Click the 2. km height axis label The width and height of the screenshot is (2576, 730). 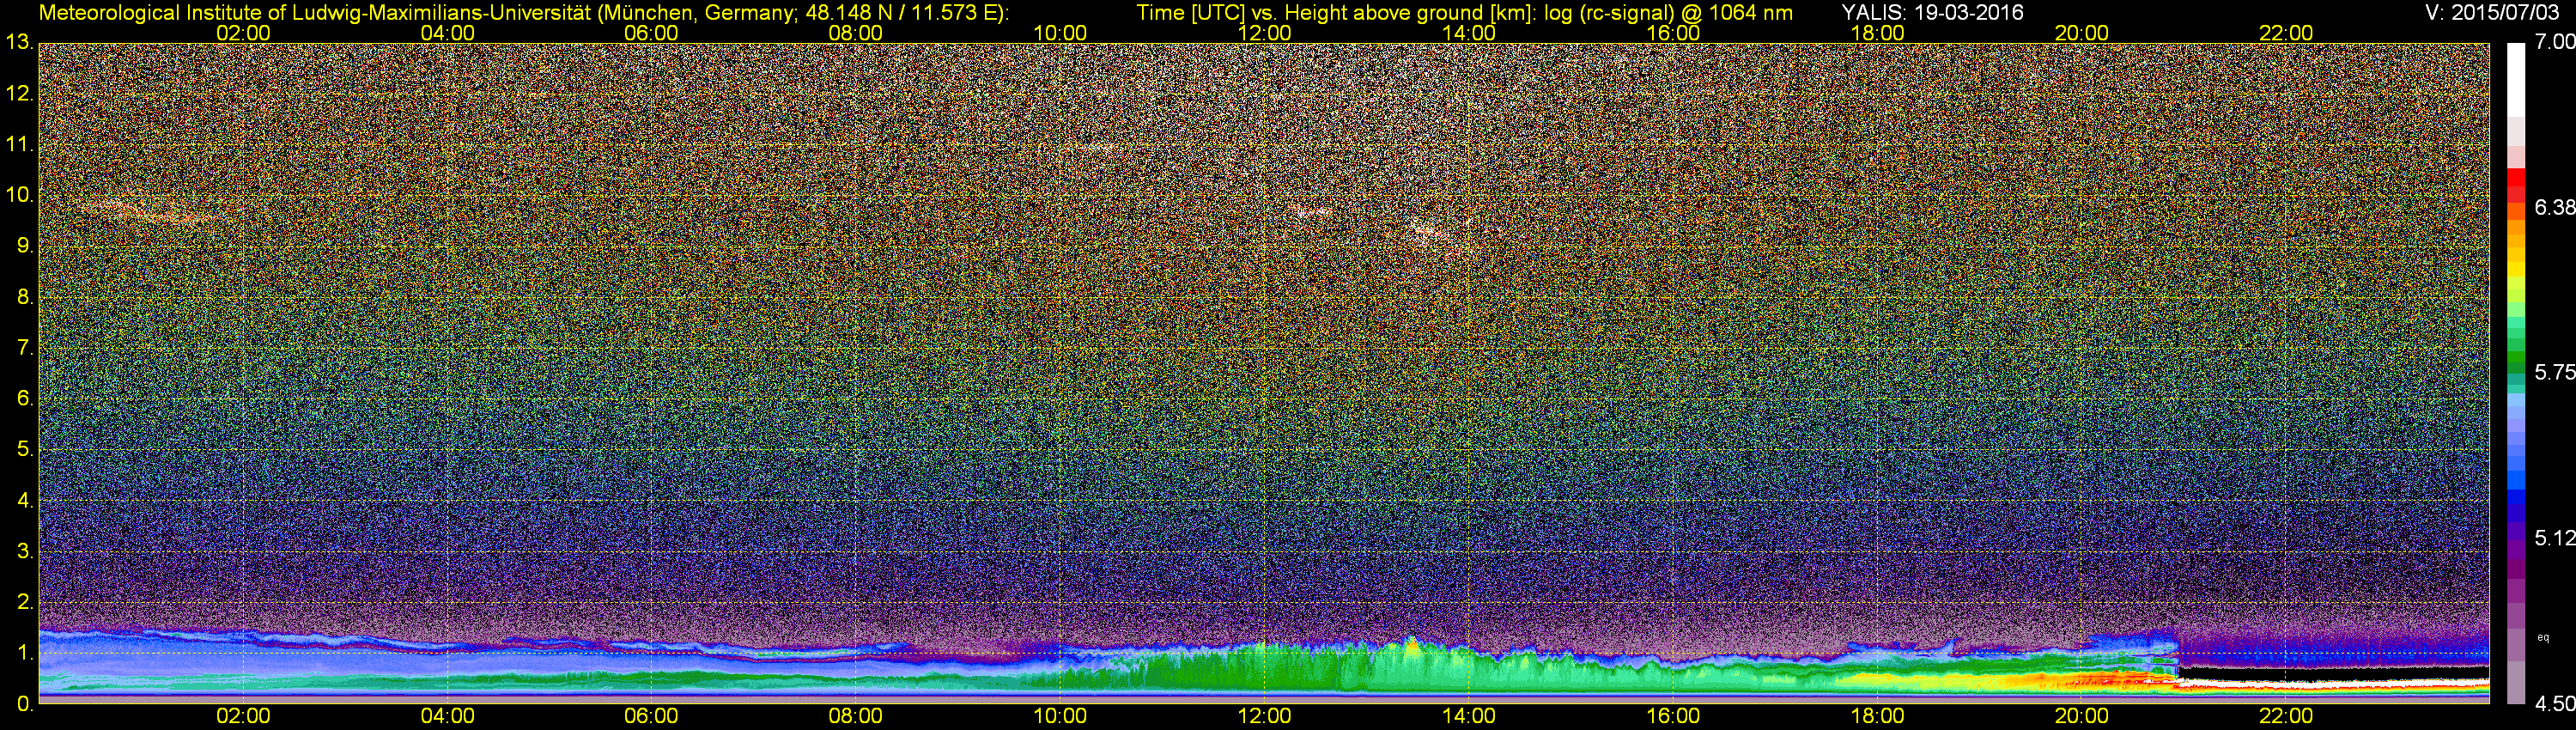24,602
